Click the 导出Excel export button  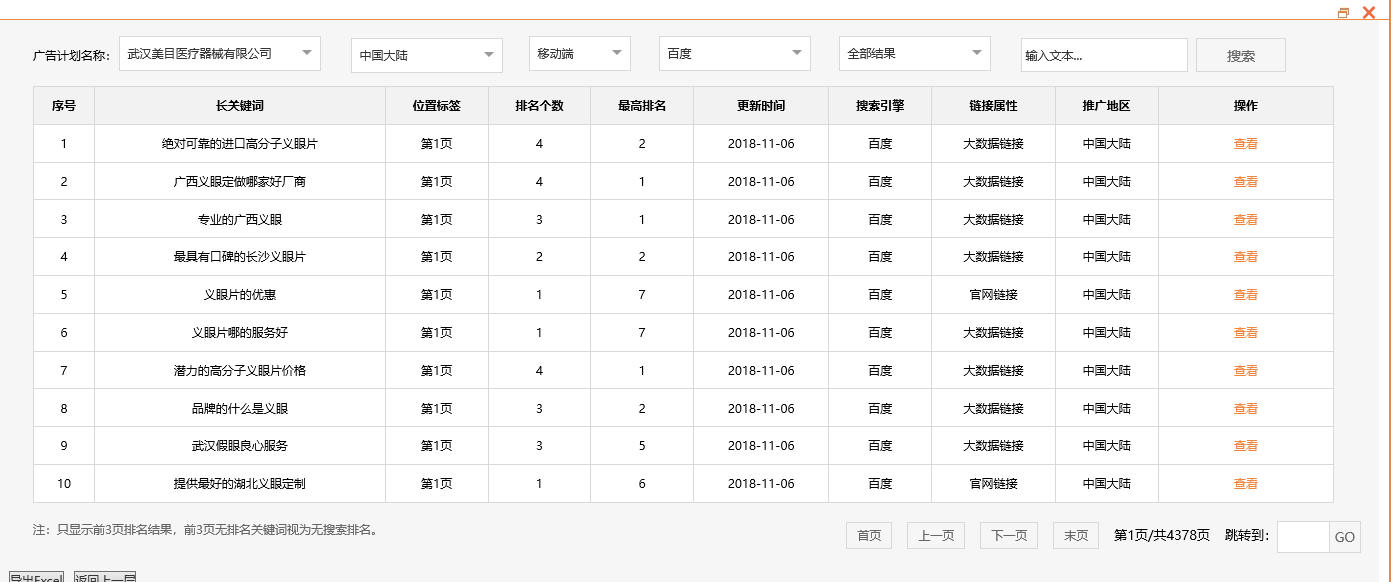coord(37,578)
